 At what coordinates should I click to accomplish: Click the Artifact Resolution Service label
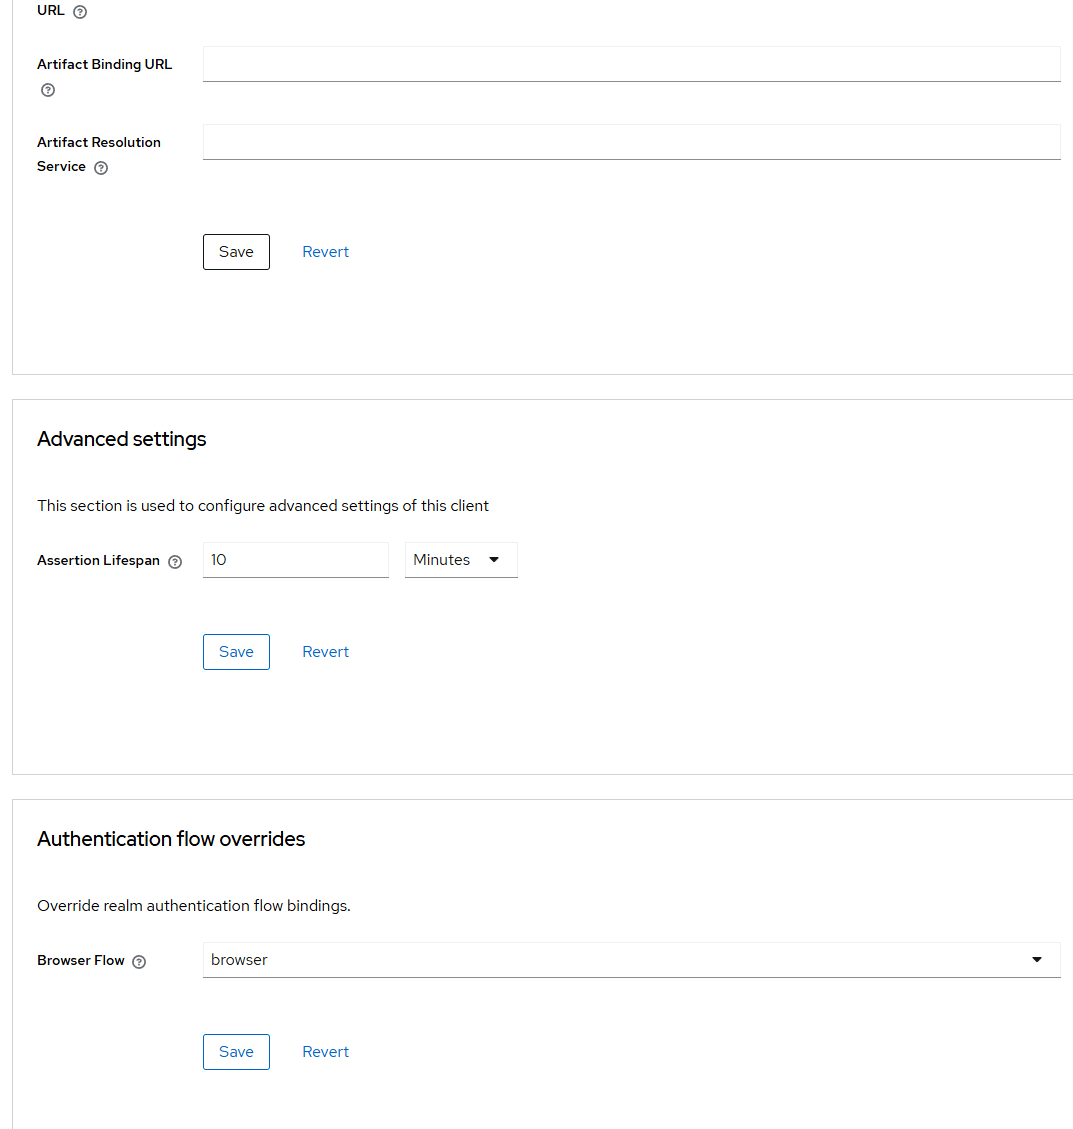tap(99, 154)
